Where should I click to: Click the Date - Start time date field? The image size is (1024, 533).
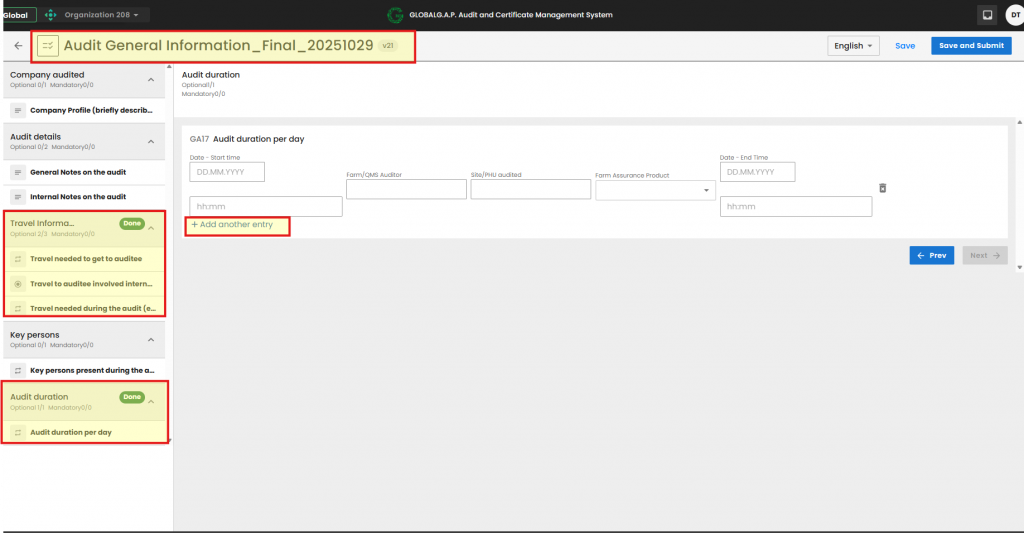(227, 172)
